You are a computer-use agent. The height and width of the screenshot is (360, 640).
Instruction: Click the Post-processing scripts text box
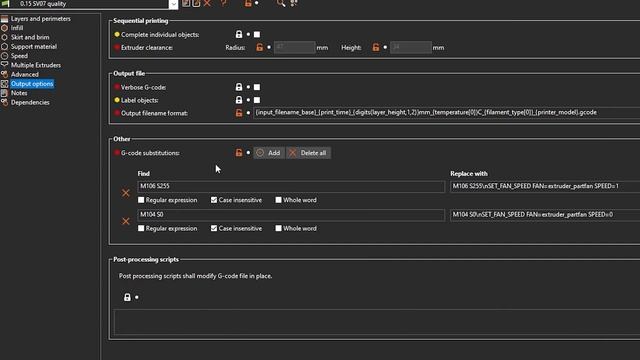(377, 322)
